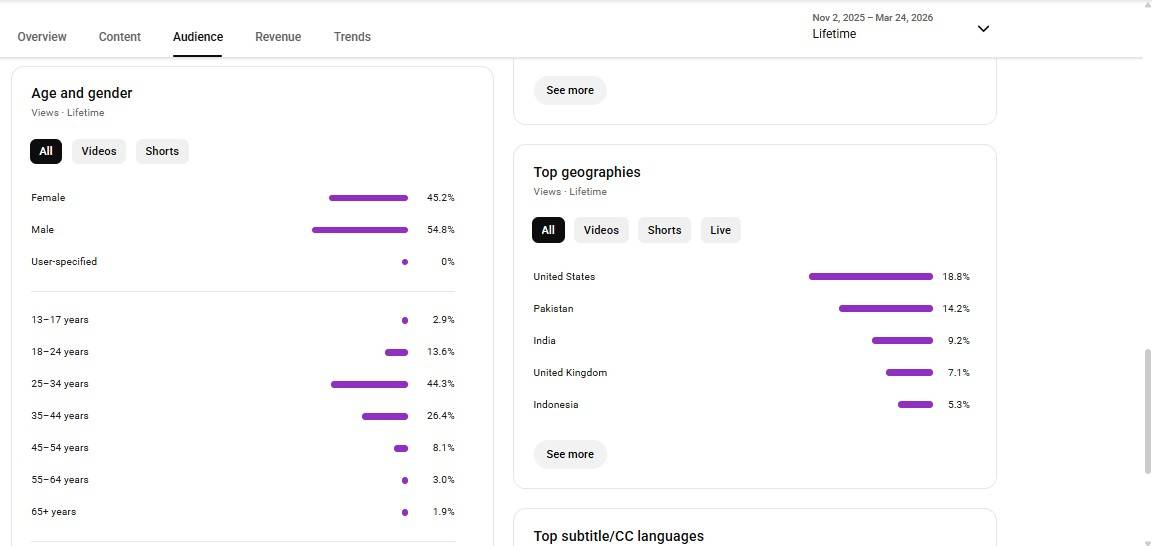Select the Audience tab
Image resolution: width=1152 pixels, height=546 pixels.
(198, 37)
